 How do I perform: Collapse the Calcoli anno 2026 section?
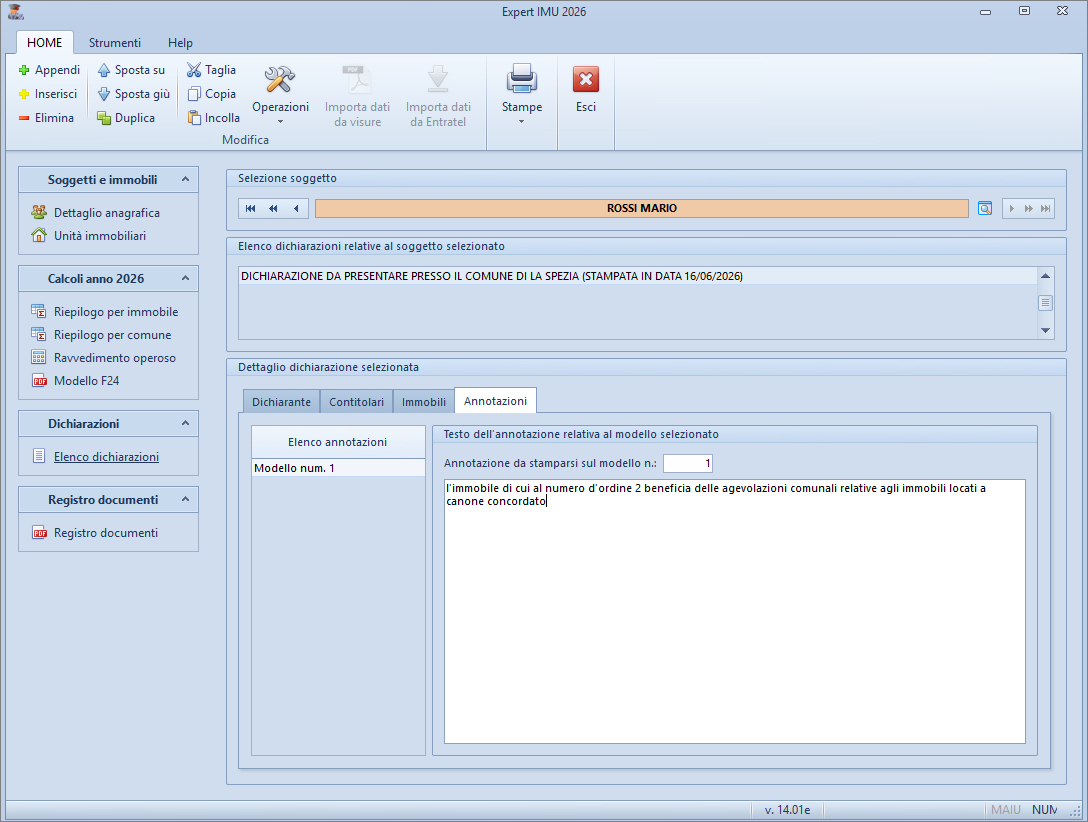[185, 278]
